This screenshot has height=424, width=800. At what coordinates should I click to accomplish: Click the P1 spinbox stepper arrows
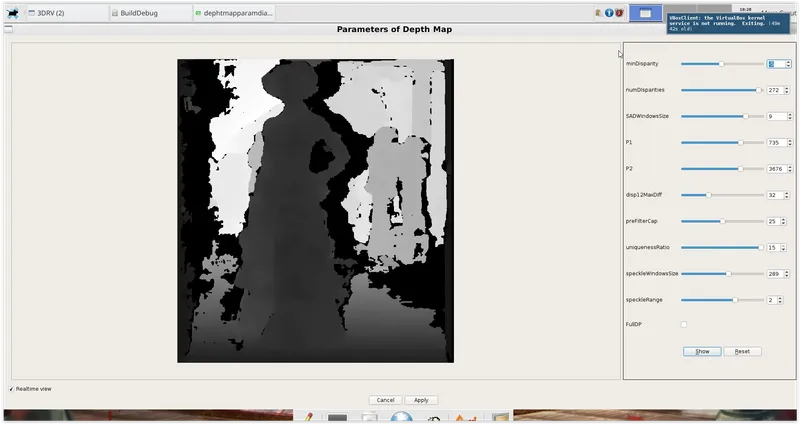pos(790,142)
